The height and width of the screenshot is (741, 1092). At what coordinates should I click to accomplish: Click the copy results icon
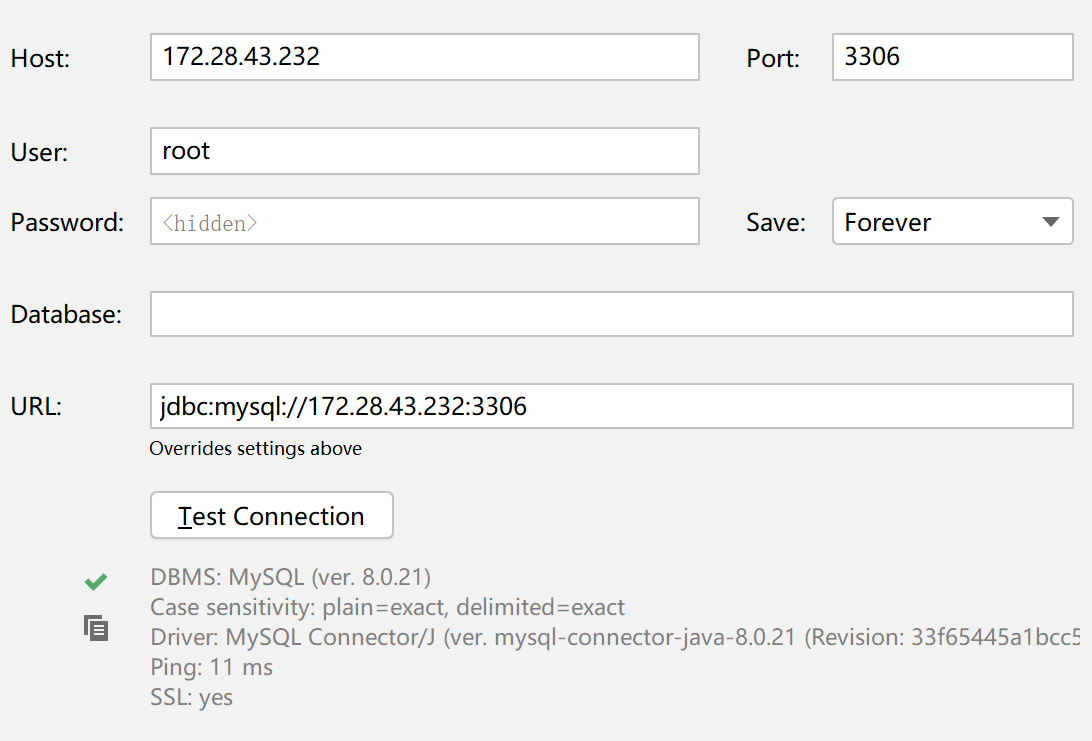pos(96,628)
